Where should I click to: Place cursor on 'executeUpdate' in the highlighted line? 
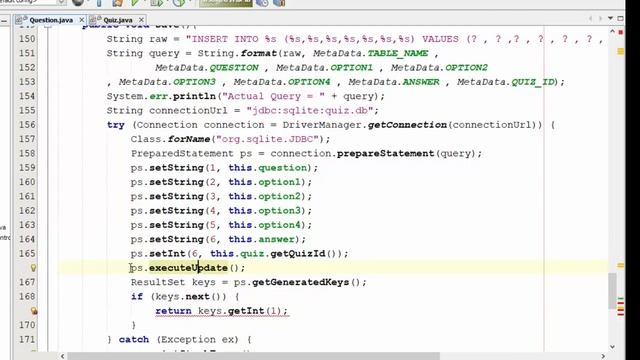(x=188, y=268)
